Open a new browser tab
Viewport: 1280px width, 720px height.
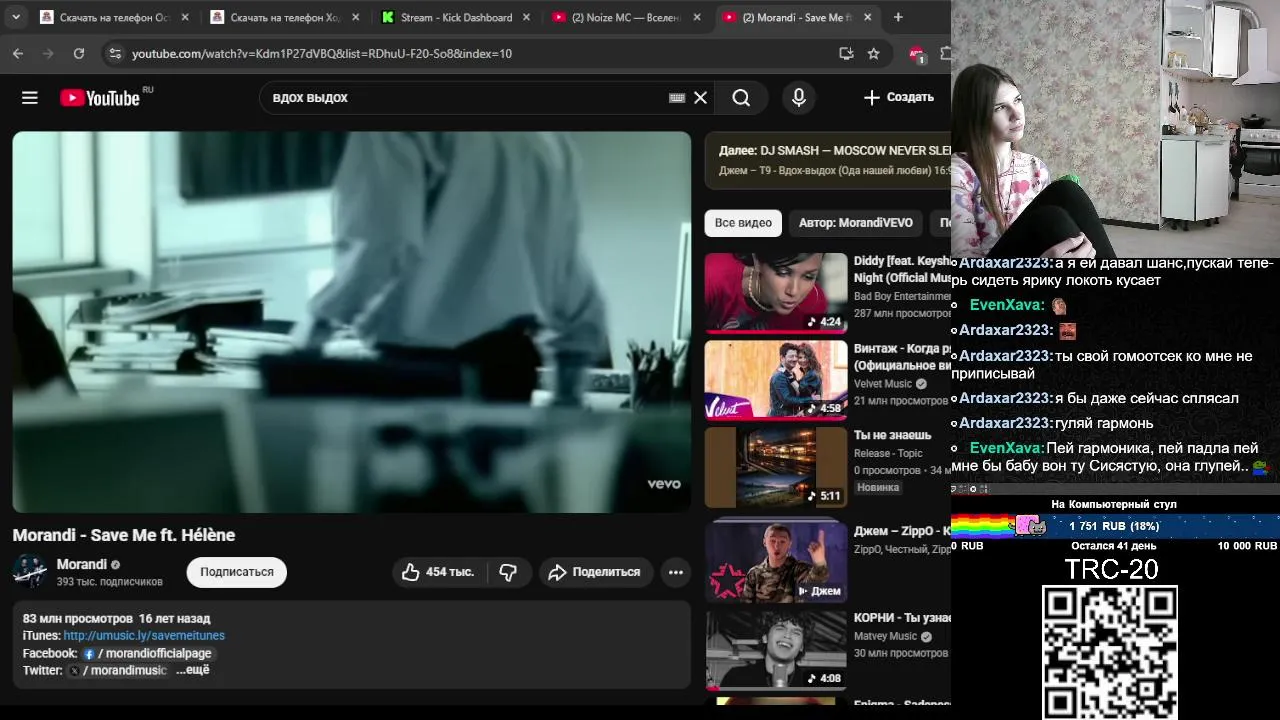(x=898, y=17)
